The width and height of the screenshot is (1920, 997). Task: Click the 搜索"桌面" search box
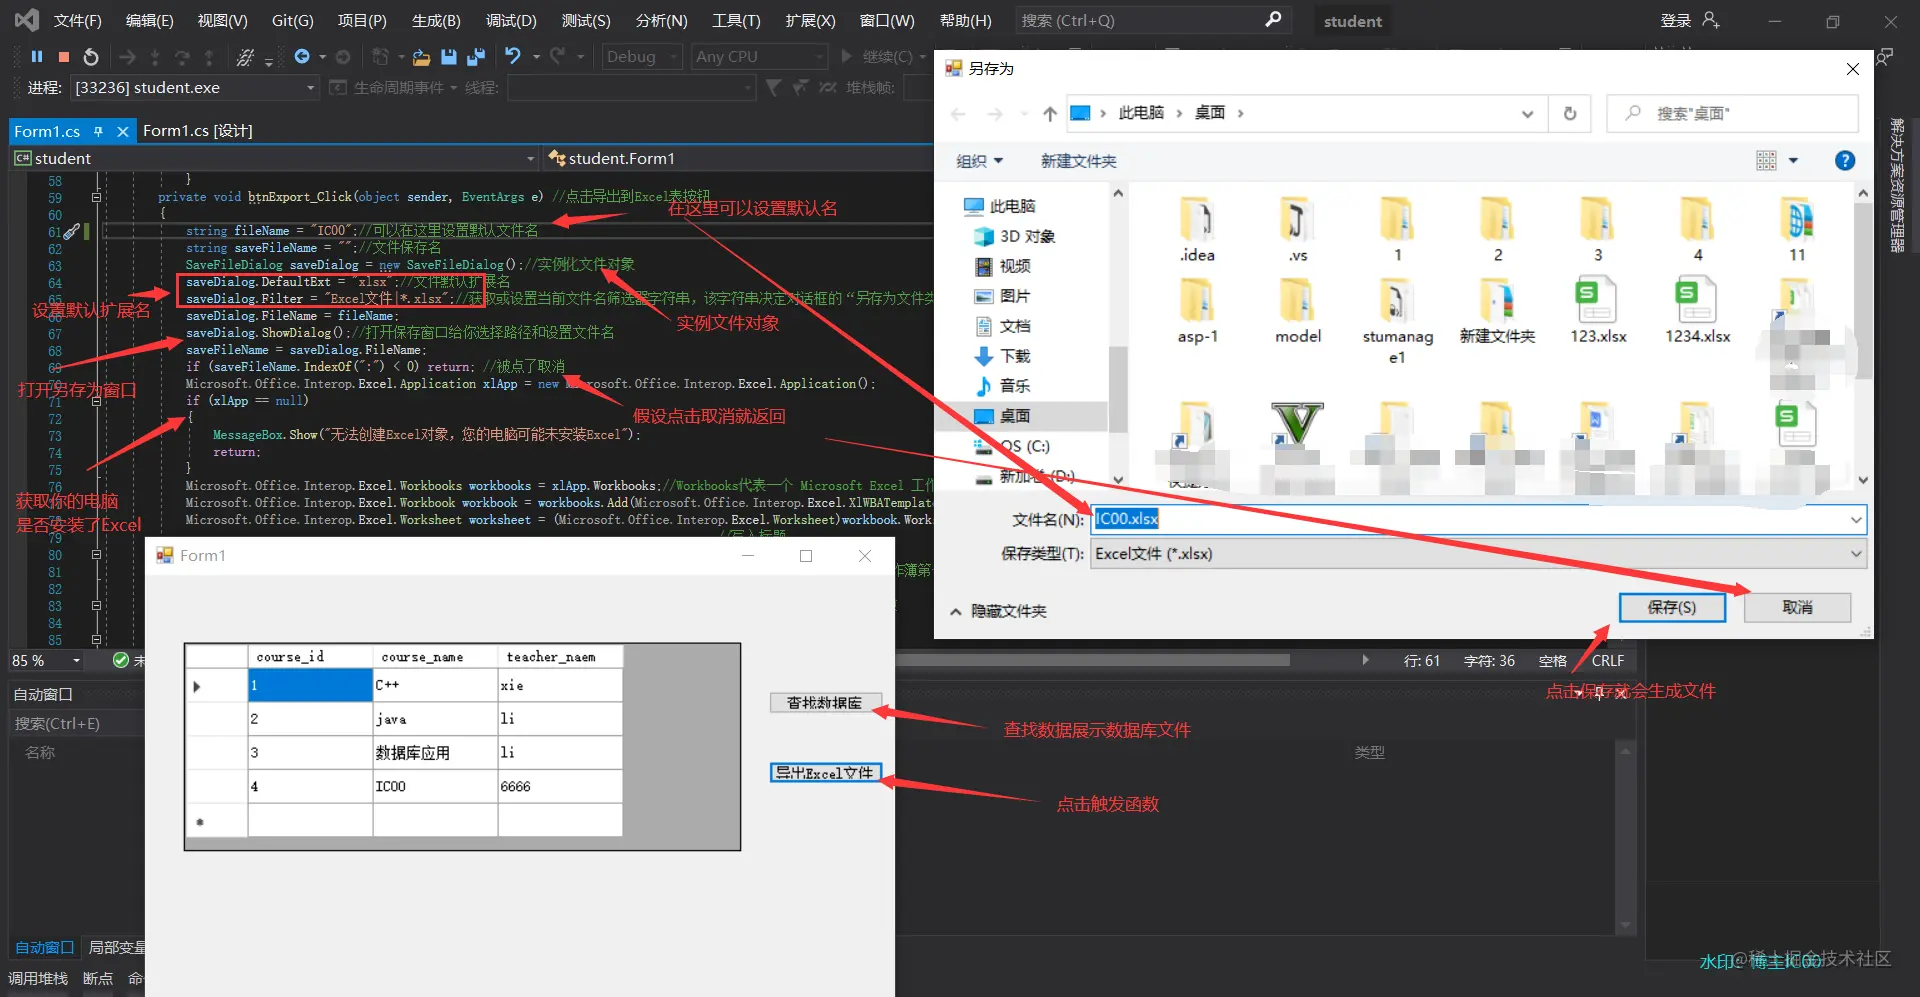coord(1732,113)
